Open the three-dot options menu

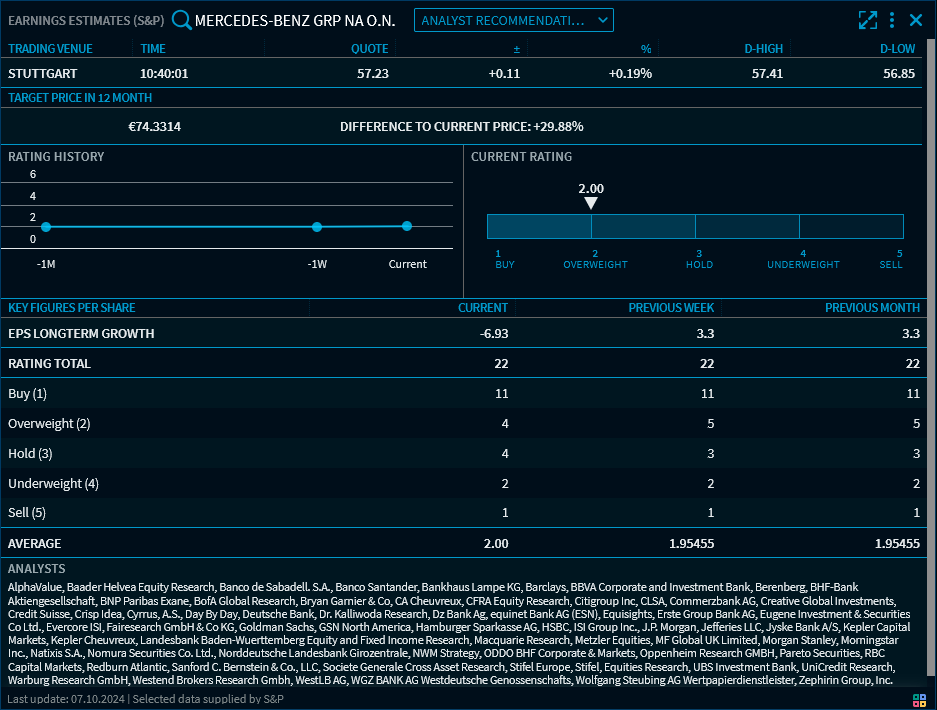(x=891, y=20)
